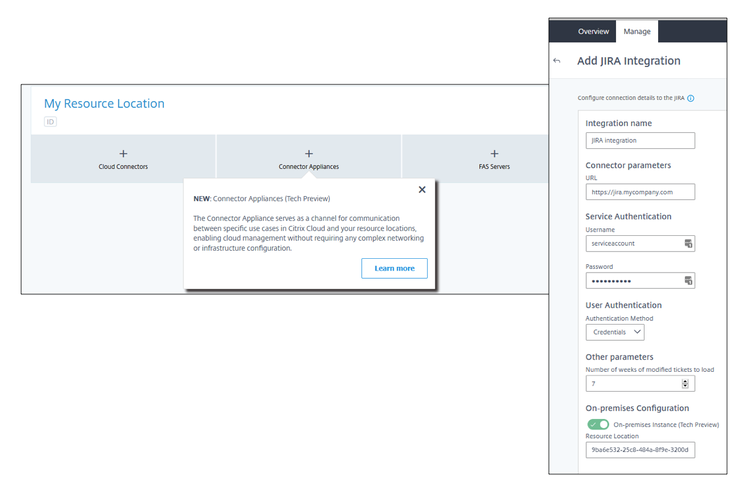Go back using the arrow beside Add JIRA Integration
Screen dimensions: 750x481
click(x=556, y=61)
